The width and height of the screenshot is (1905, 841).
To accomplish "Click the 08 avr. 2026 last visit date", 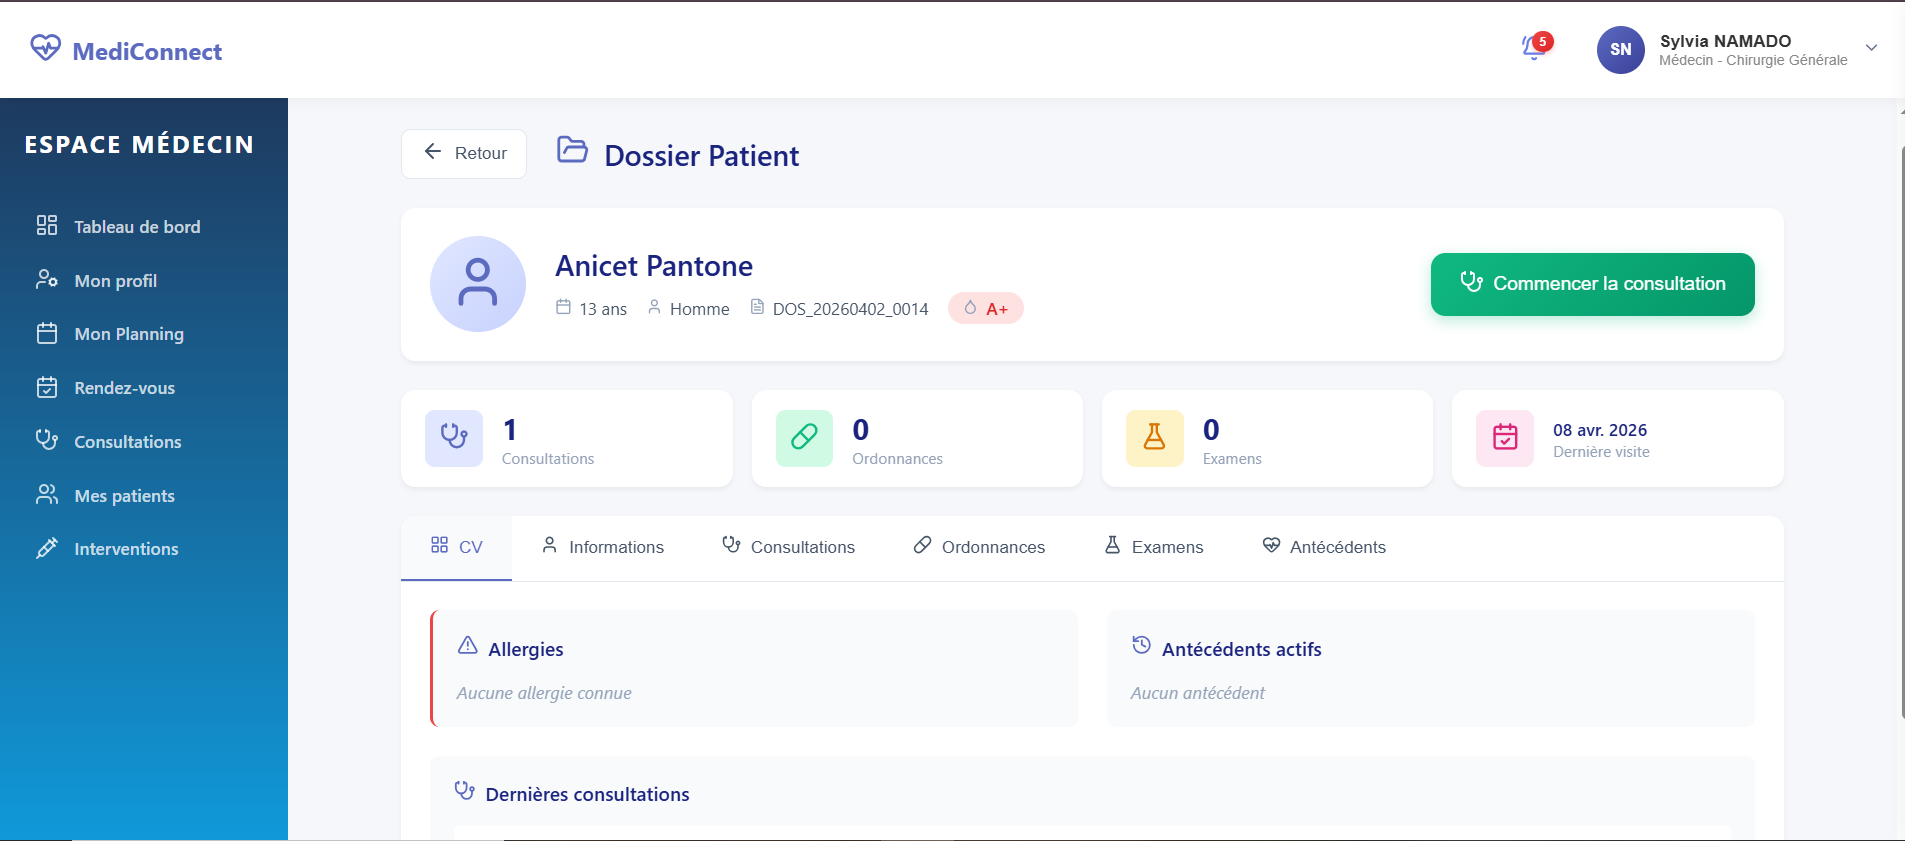I will 1600,430.
